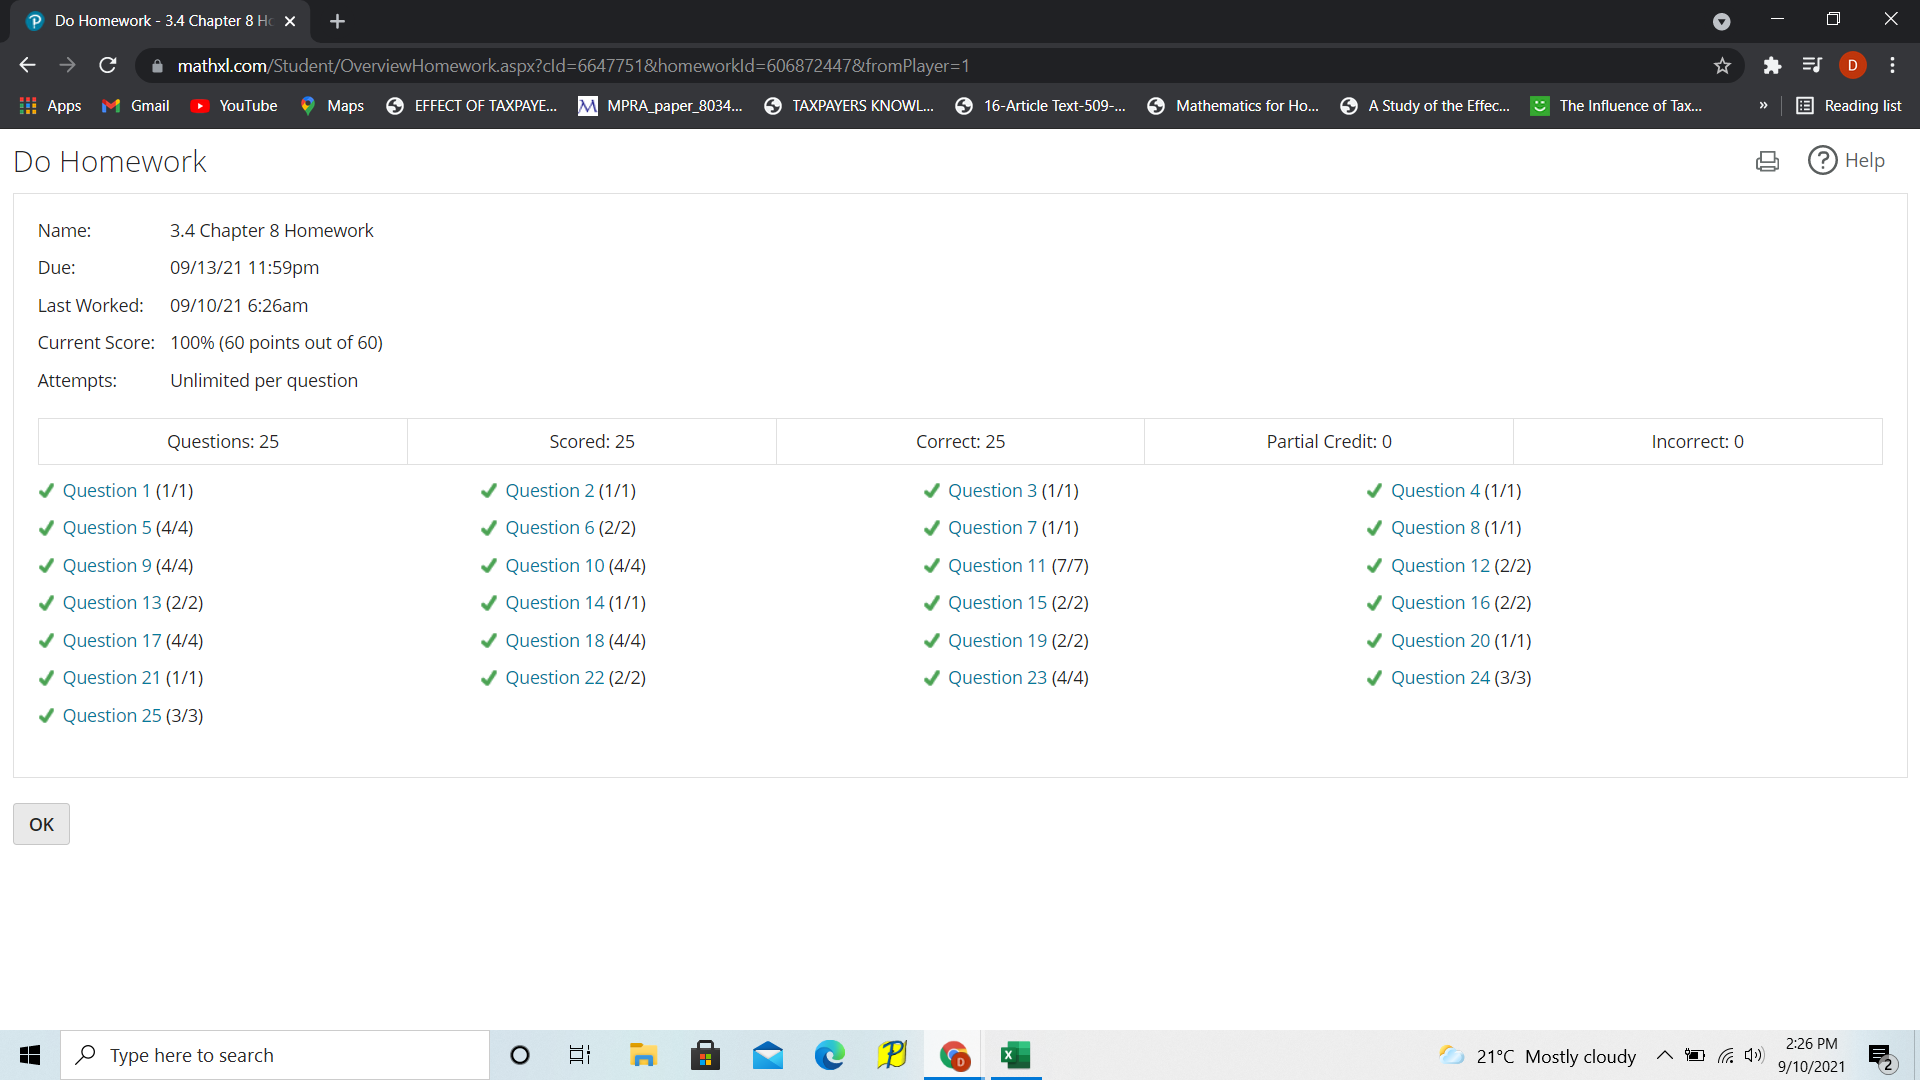Open a new browser tab

[337, 21]
